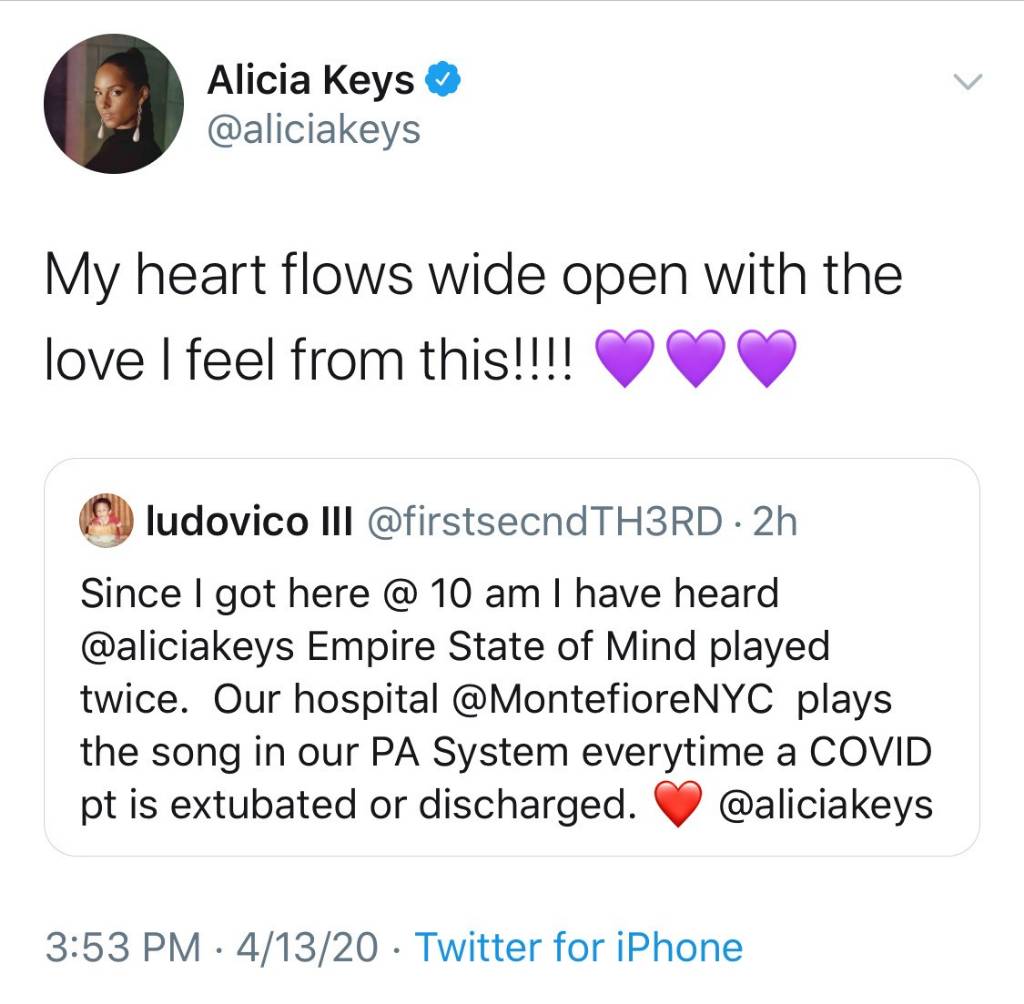Click the middle purple heart emoji
This screenshot has height=1004, width=1024.
[695, 358]
